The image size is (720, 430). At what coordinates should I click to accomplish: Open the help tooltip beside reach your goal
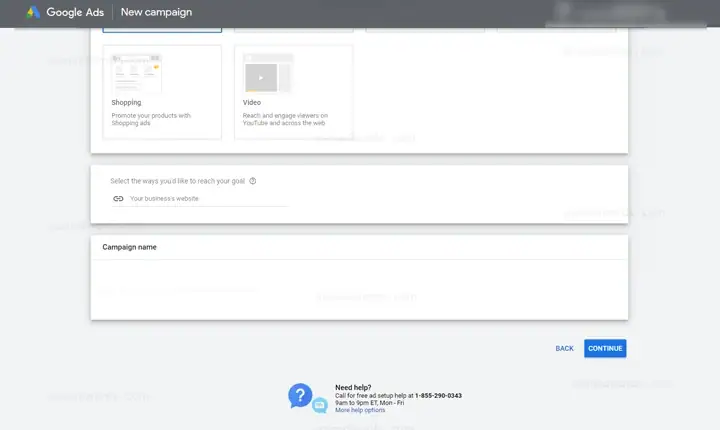click(253, 181)
